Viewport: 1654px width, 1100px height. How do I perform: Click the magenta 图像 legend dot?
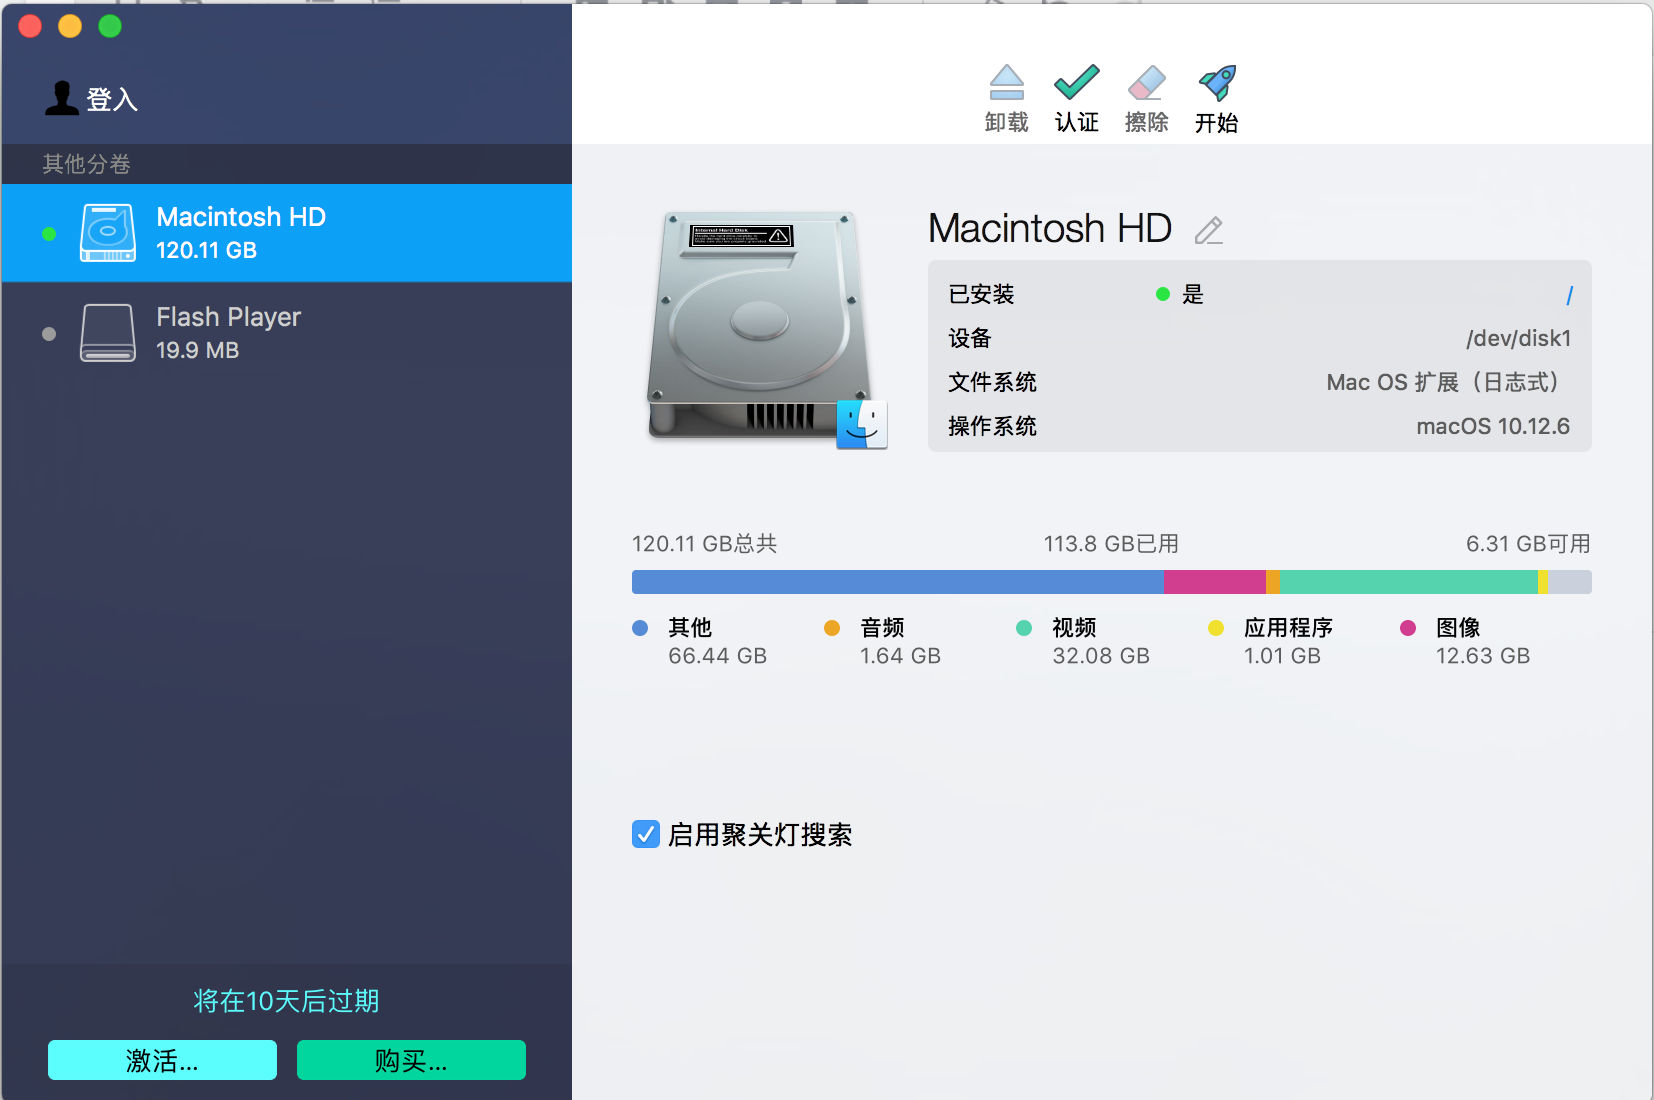(1408, 628)
